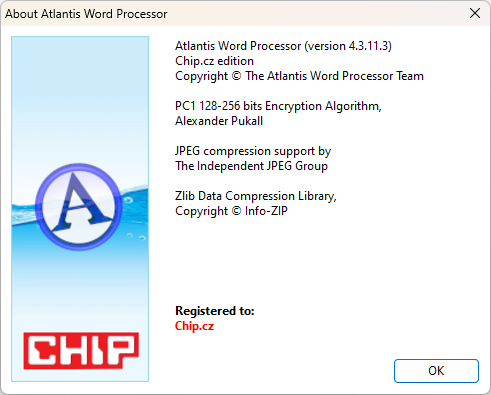491x395 pixels.
Task: Close the About Atlantis dialog
Action: click(475, 13)
